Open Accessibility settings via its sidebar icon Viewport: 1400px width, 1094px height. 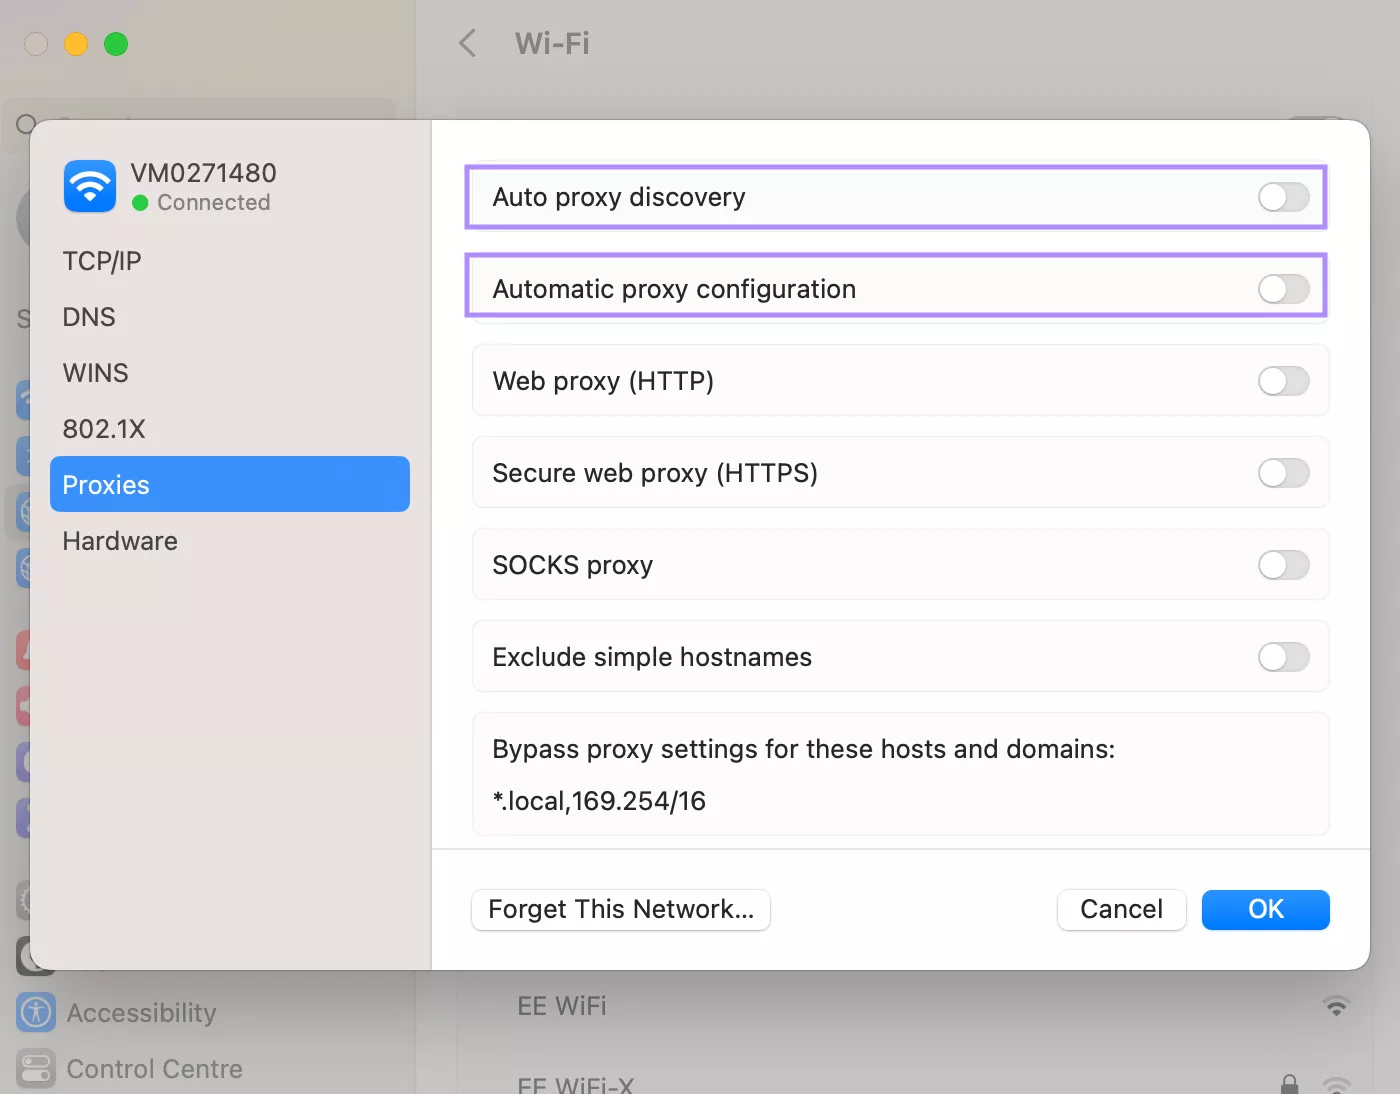pos(35,1012)
